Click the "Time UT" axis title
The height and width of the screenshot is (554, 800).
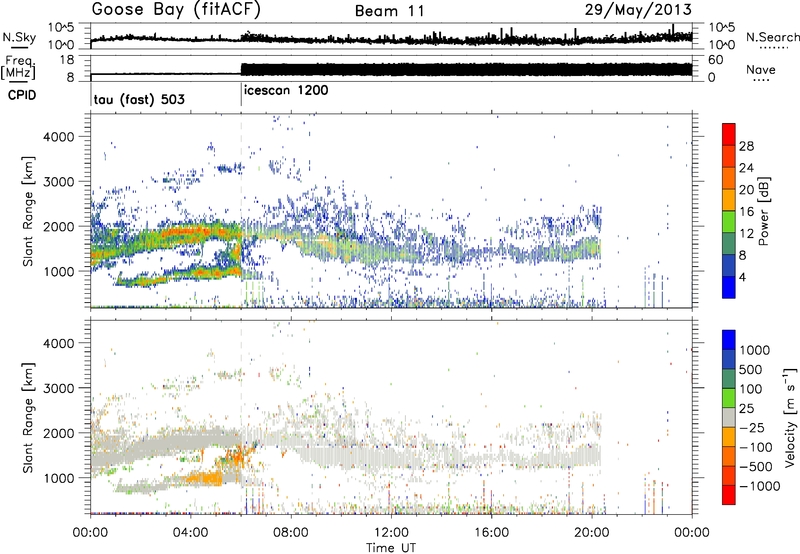391,548
